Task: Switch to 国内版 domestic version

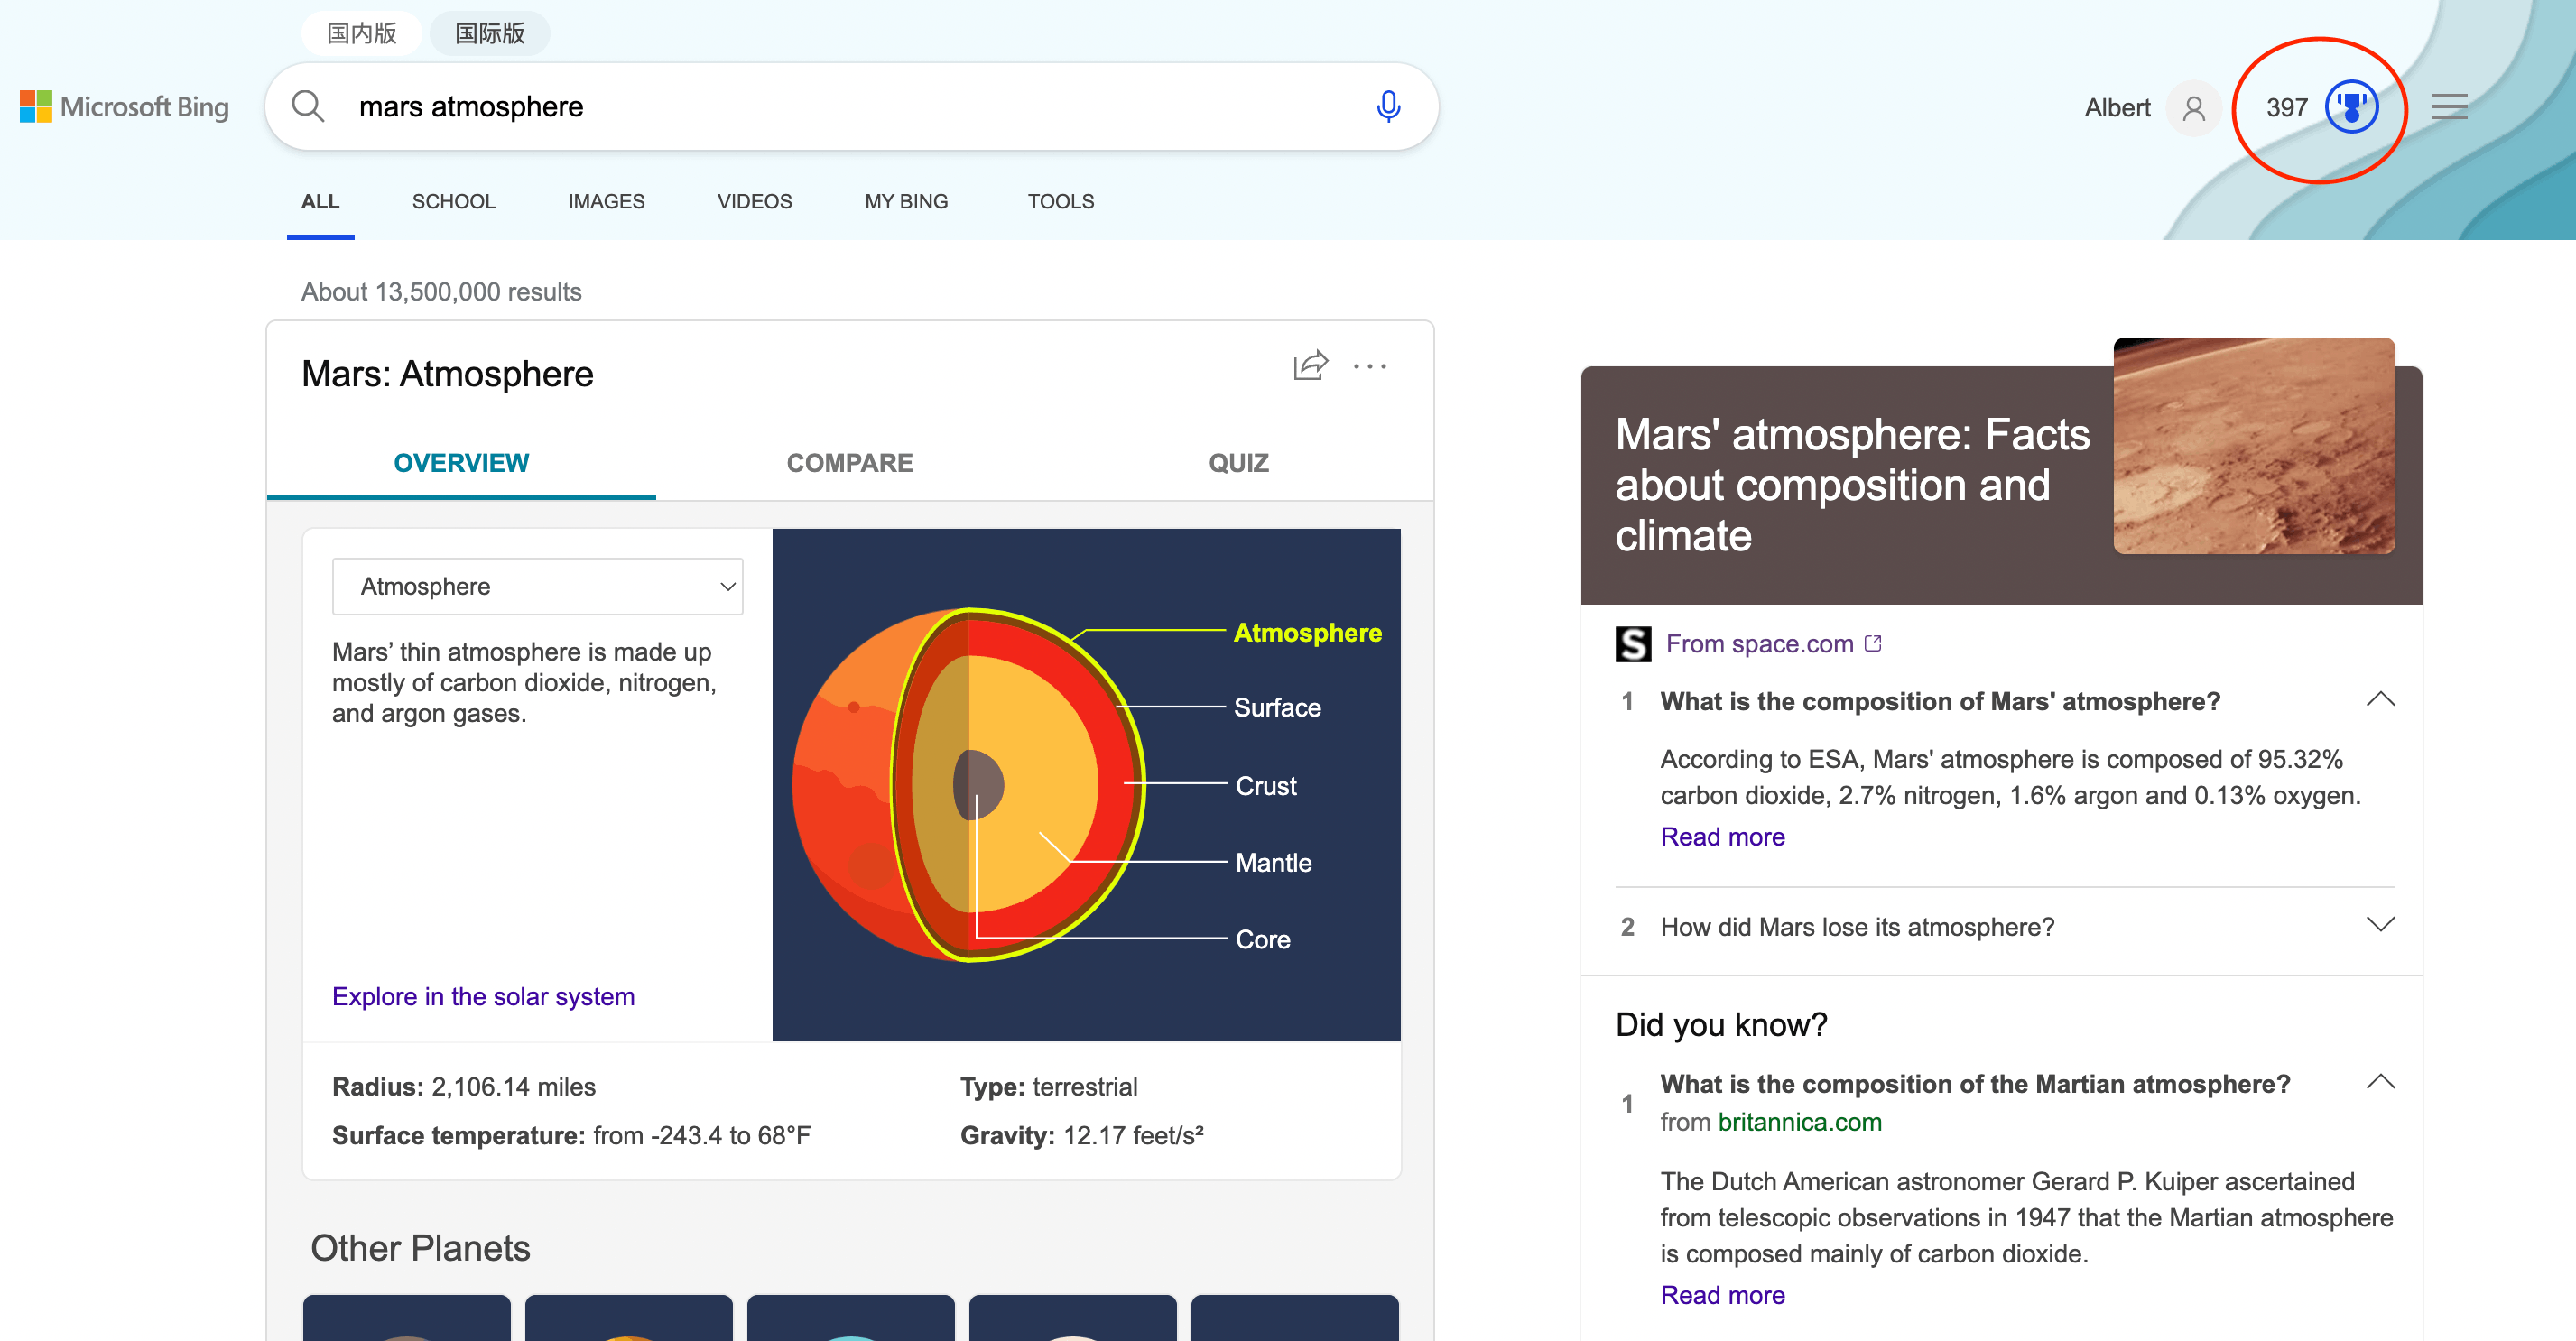Action: 362,33
